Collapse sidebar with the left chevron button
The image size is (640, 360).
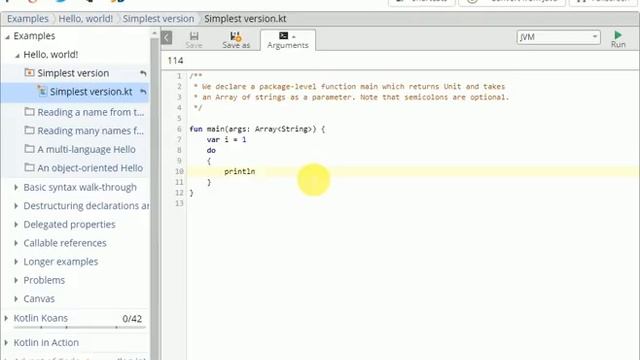(x=167, y=38)
